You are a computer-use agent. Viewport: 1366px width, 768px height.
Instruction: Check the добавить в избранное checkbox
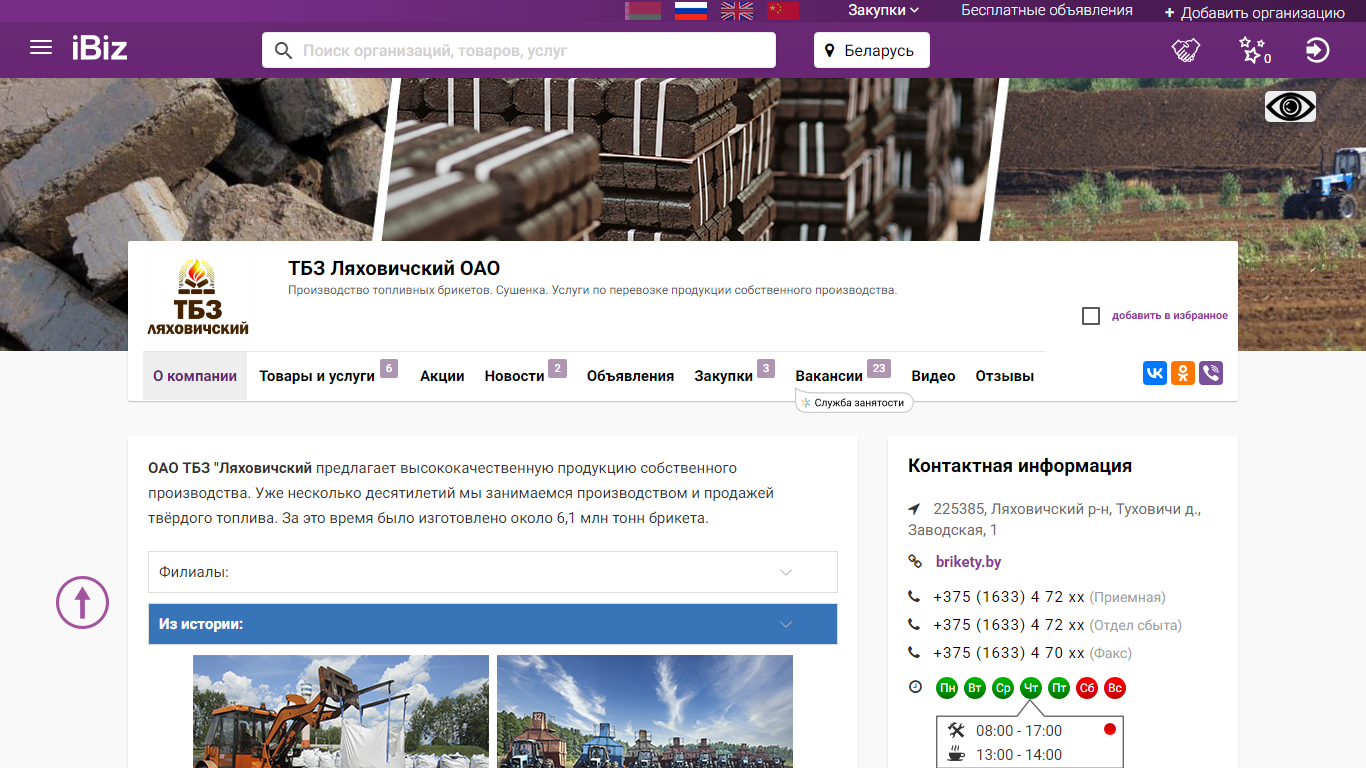coord(1091,316)
